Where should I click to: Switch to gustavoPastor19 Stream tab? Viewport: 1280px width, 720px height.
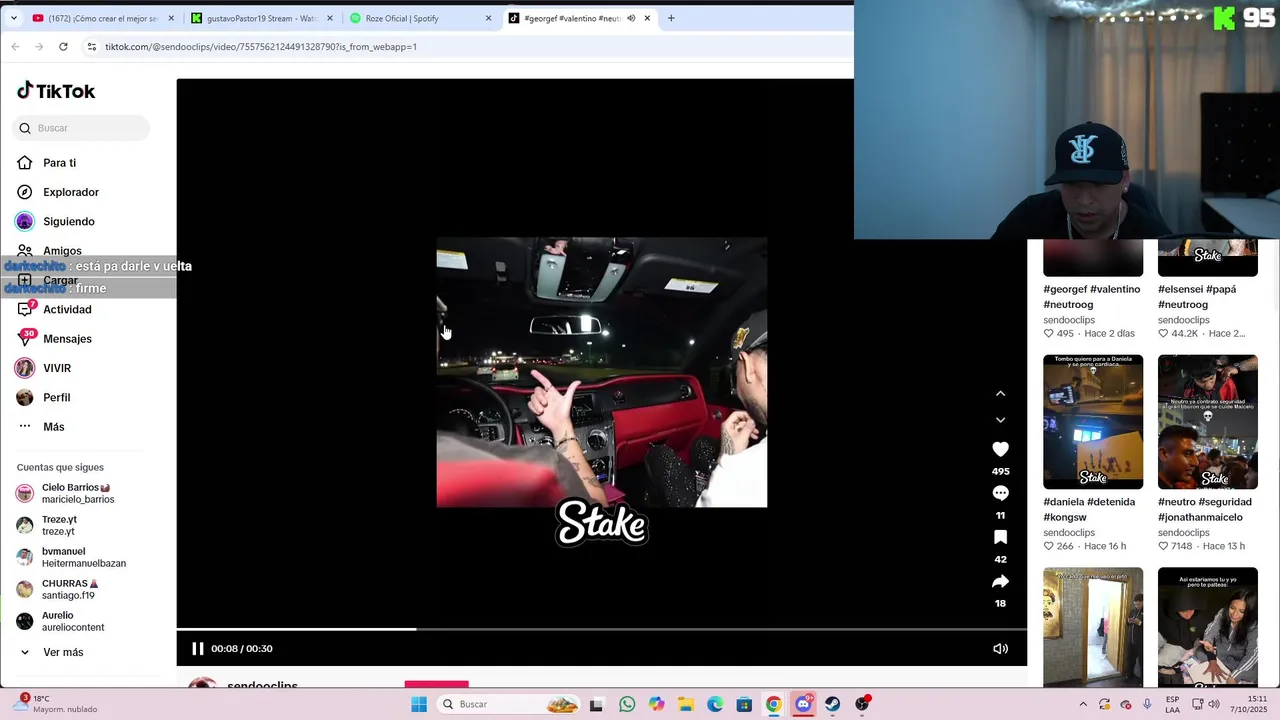point(262,18)
